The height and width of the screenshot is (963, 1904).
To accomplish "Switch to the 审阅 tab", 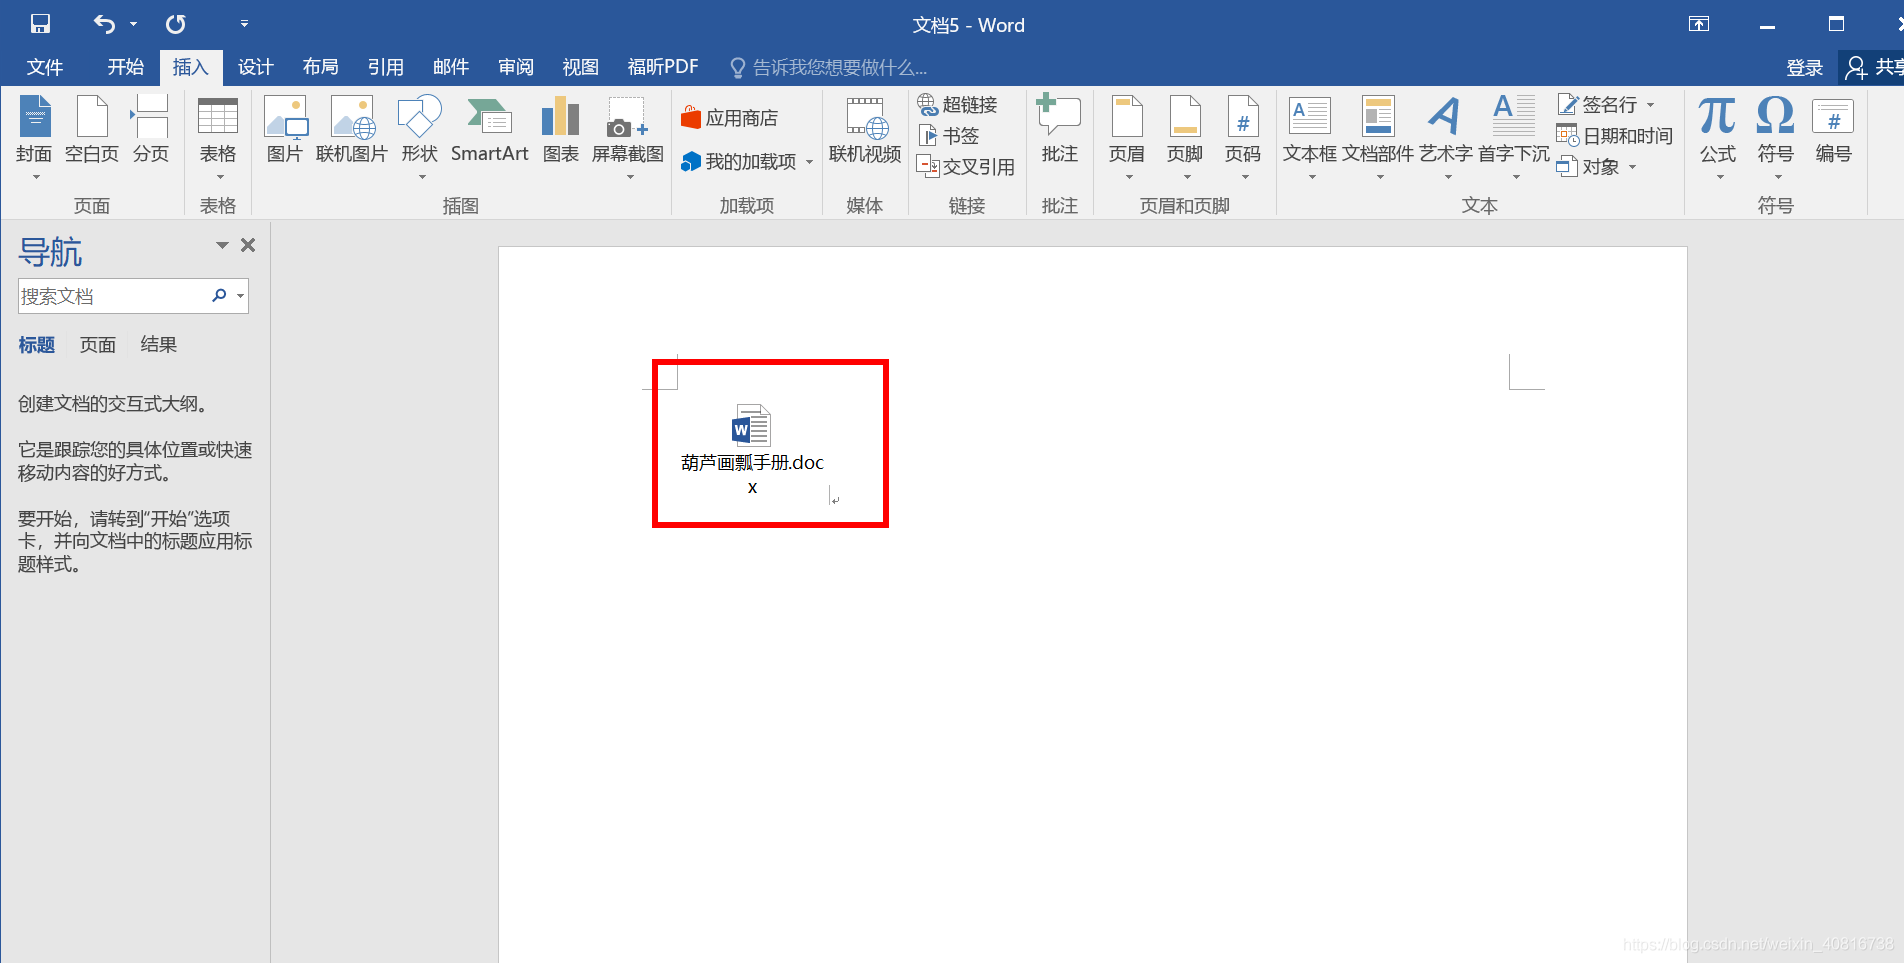I will click(516, 67).
